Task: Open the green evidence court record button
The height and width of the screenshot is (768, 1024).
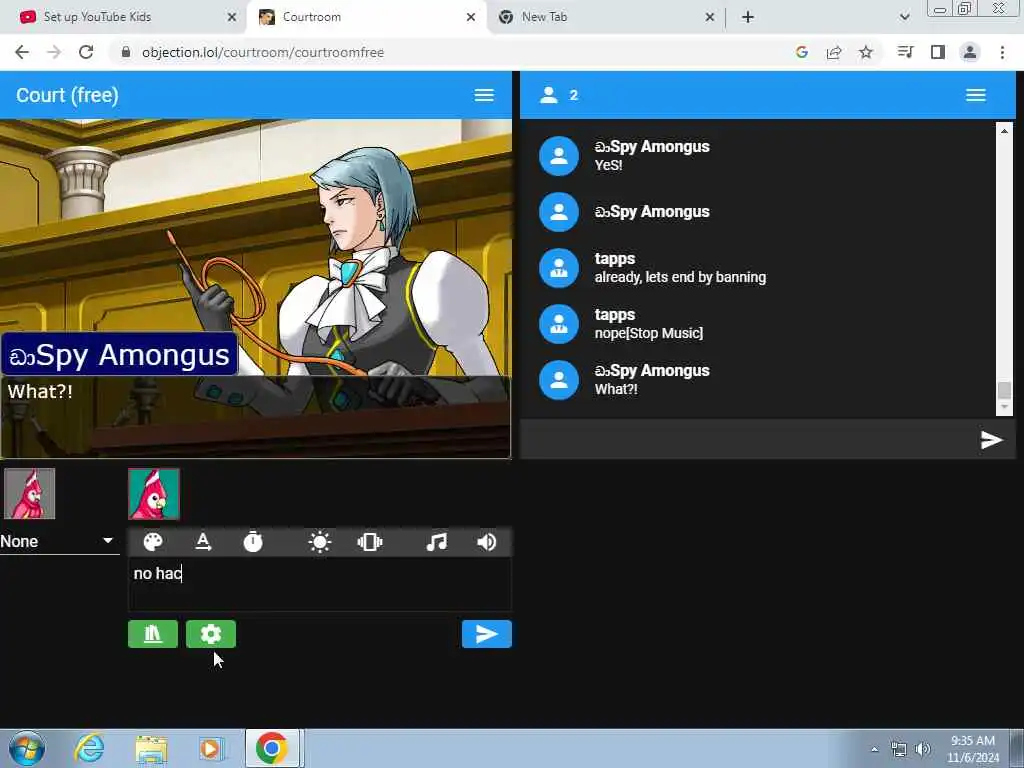Action: pos(153,634)
